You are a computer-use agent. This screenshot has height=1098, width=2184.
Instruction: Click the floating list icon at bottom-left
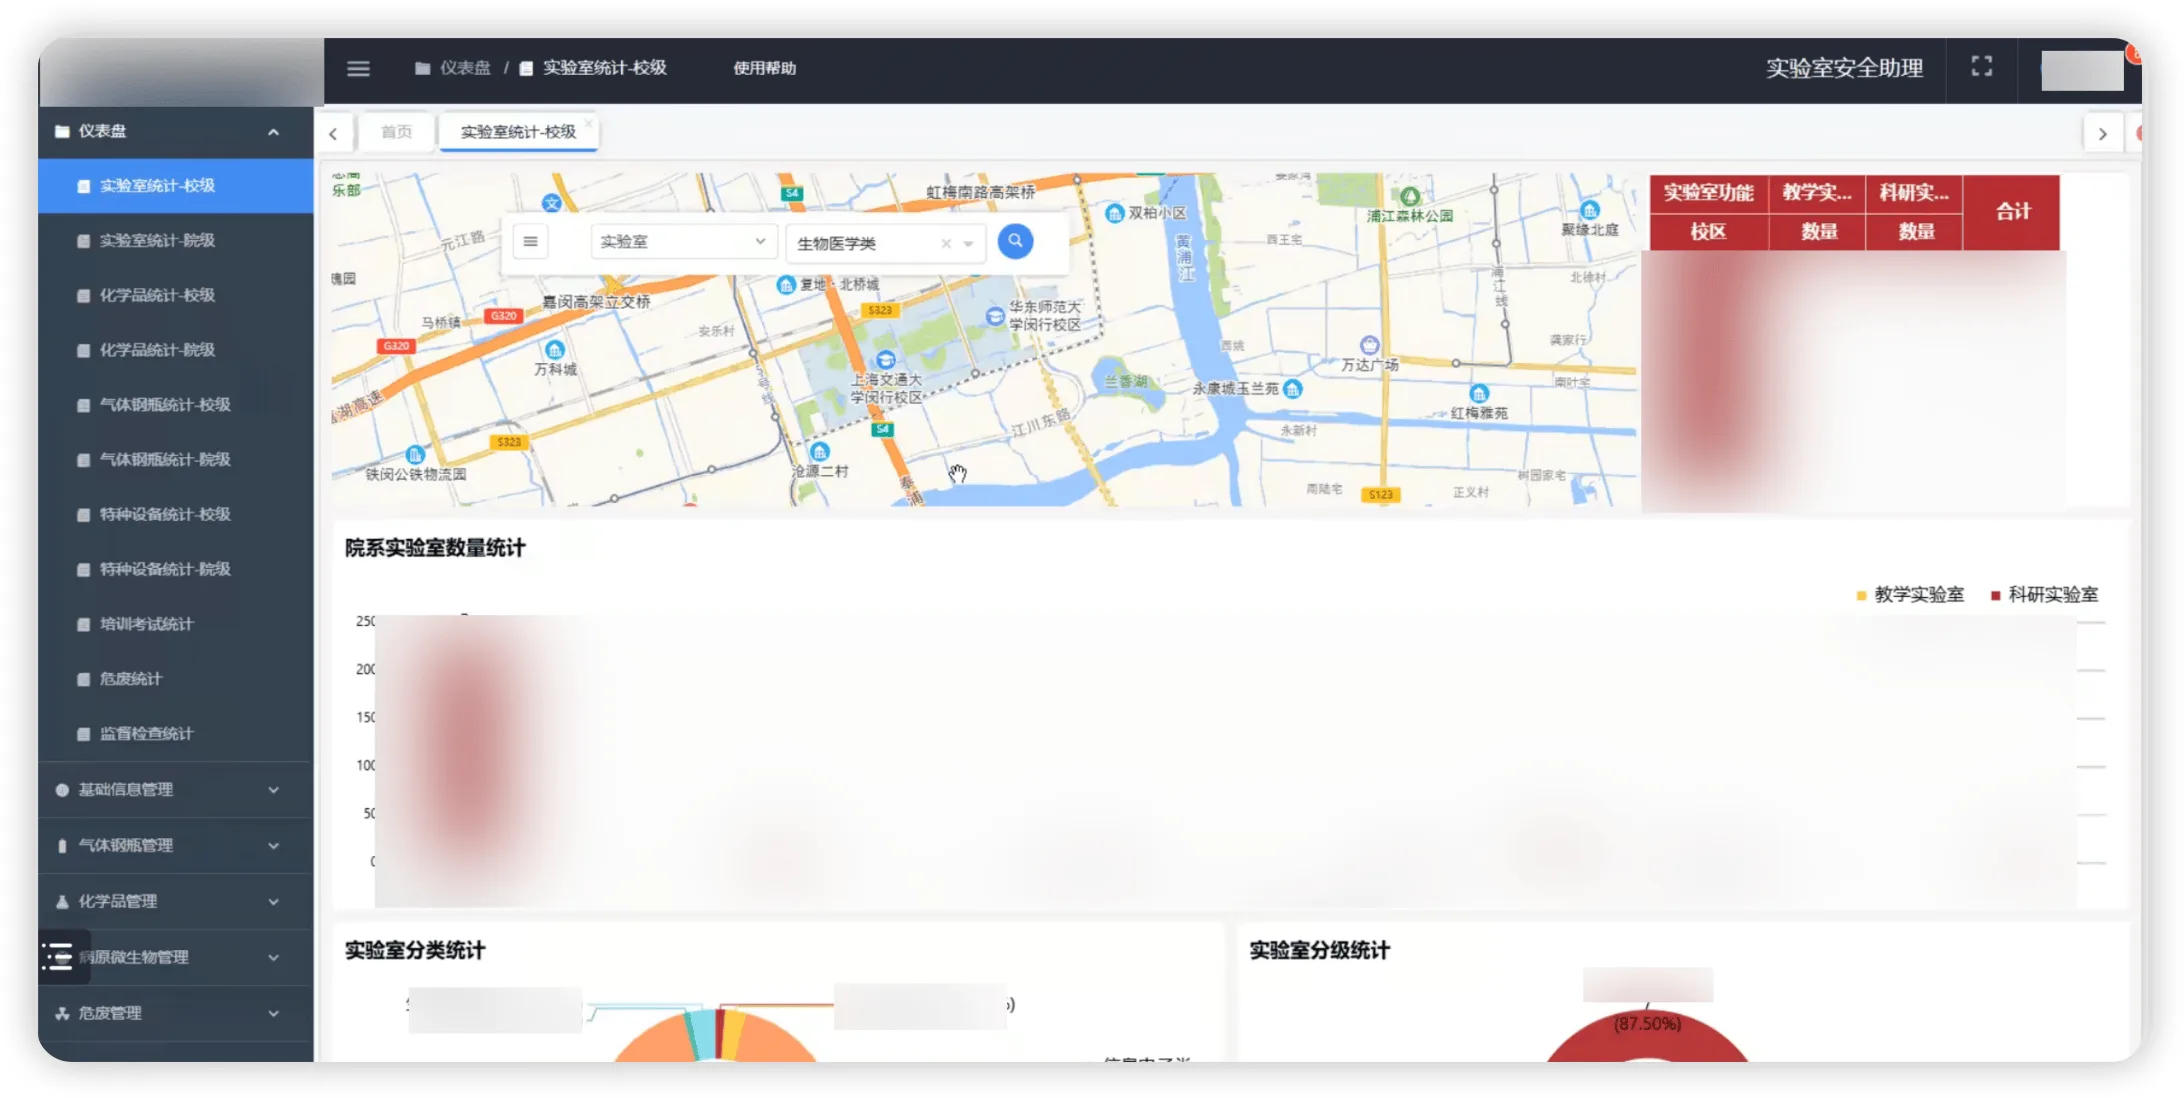(58, 957)
